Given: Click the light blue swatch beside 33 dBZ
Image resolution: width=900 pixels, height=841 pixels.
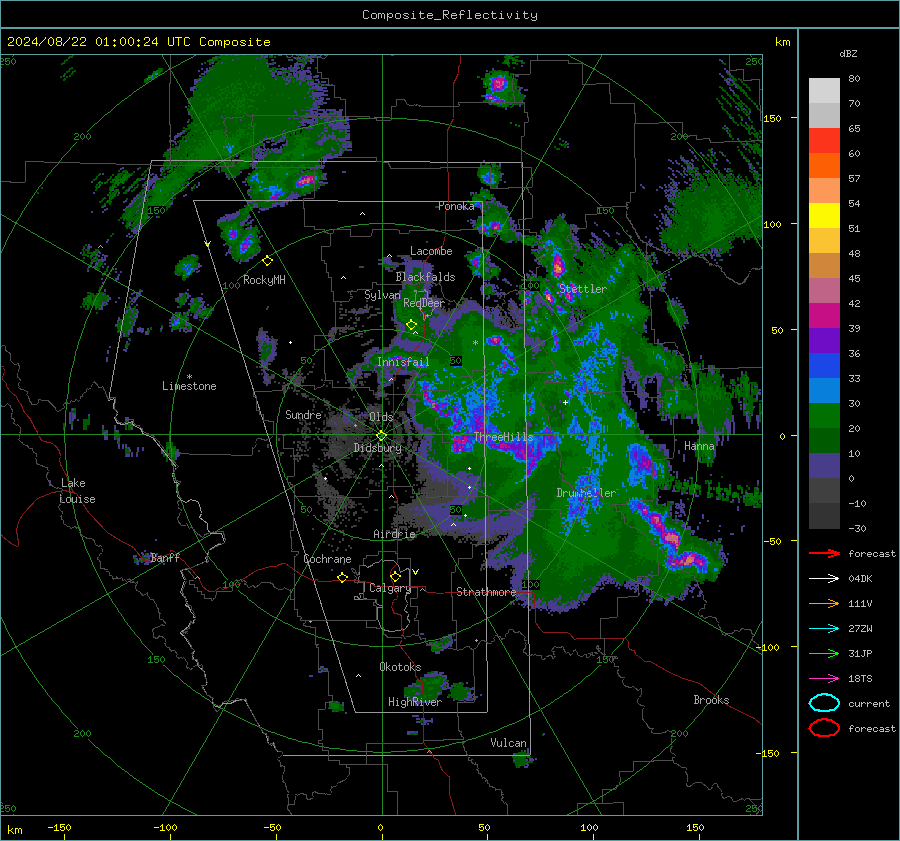Looking at the screenshot, I should point(824,390).
